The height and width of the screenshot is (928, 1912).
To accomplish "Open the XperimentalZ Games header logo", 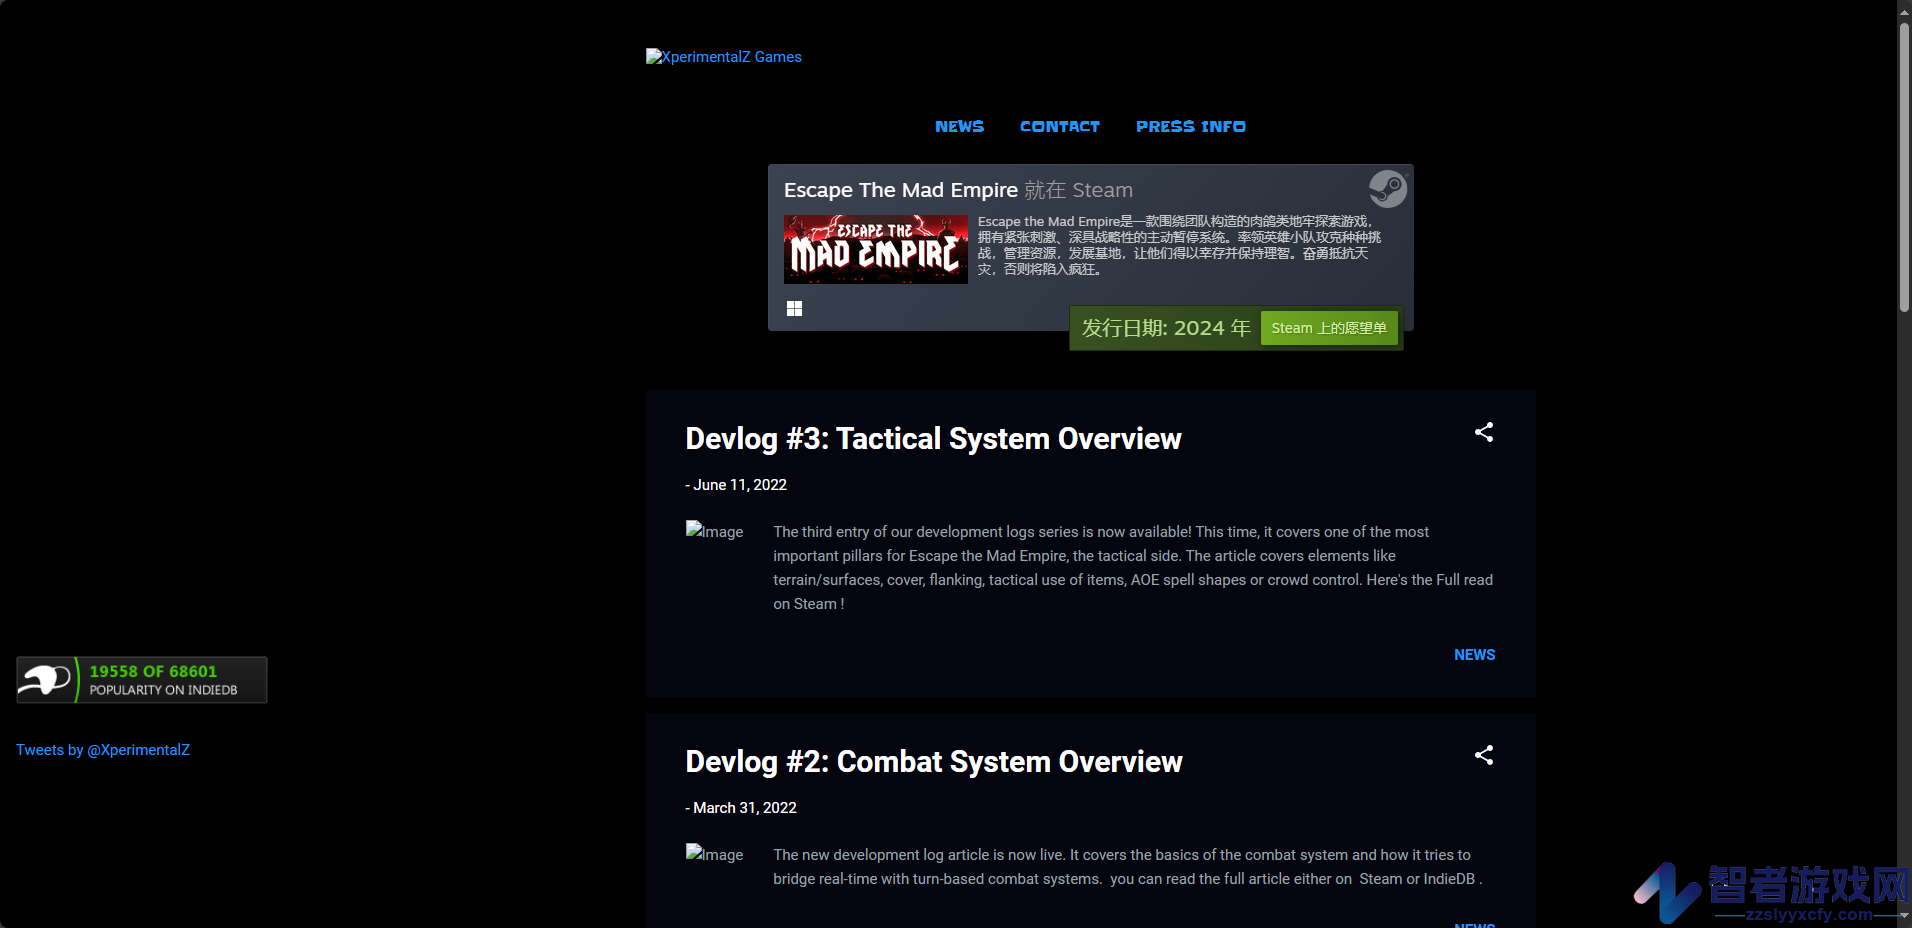I will pos(724,57).
